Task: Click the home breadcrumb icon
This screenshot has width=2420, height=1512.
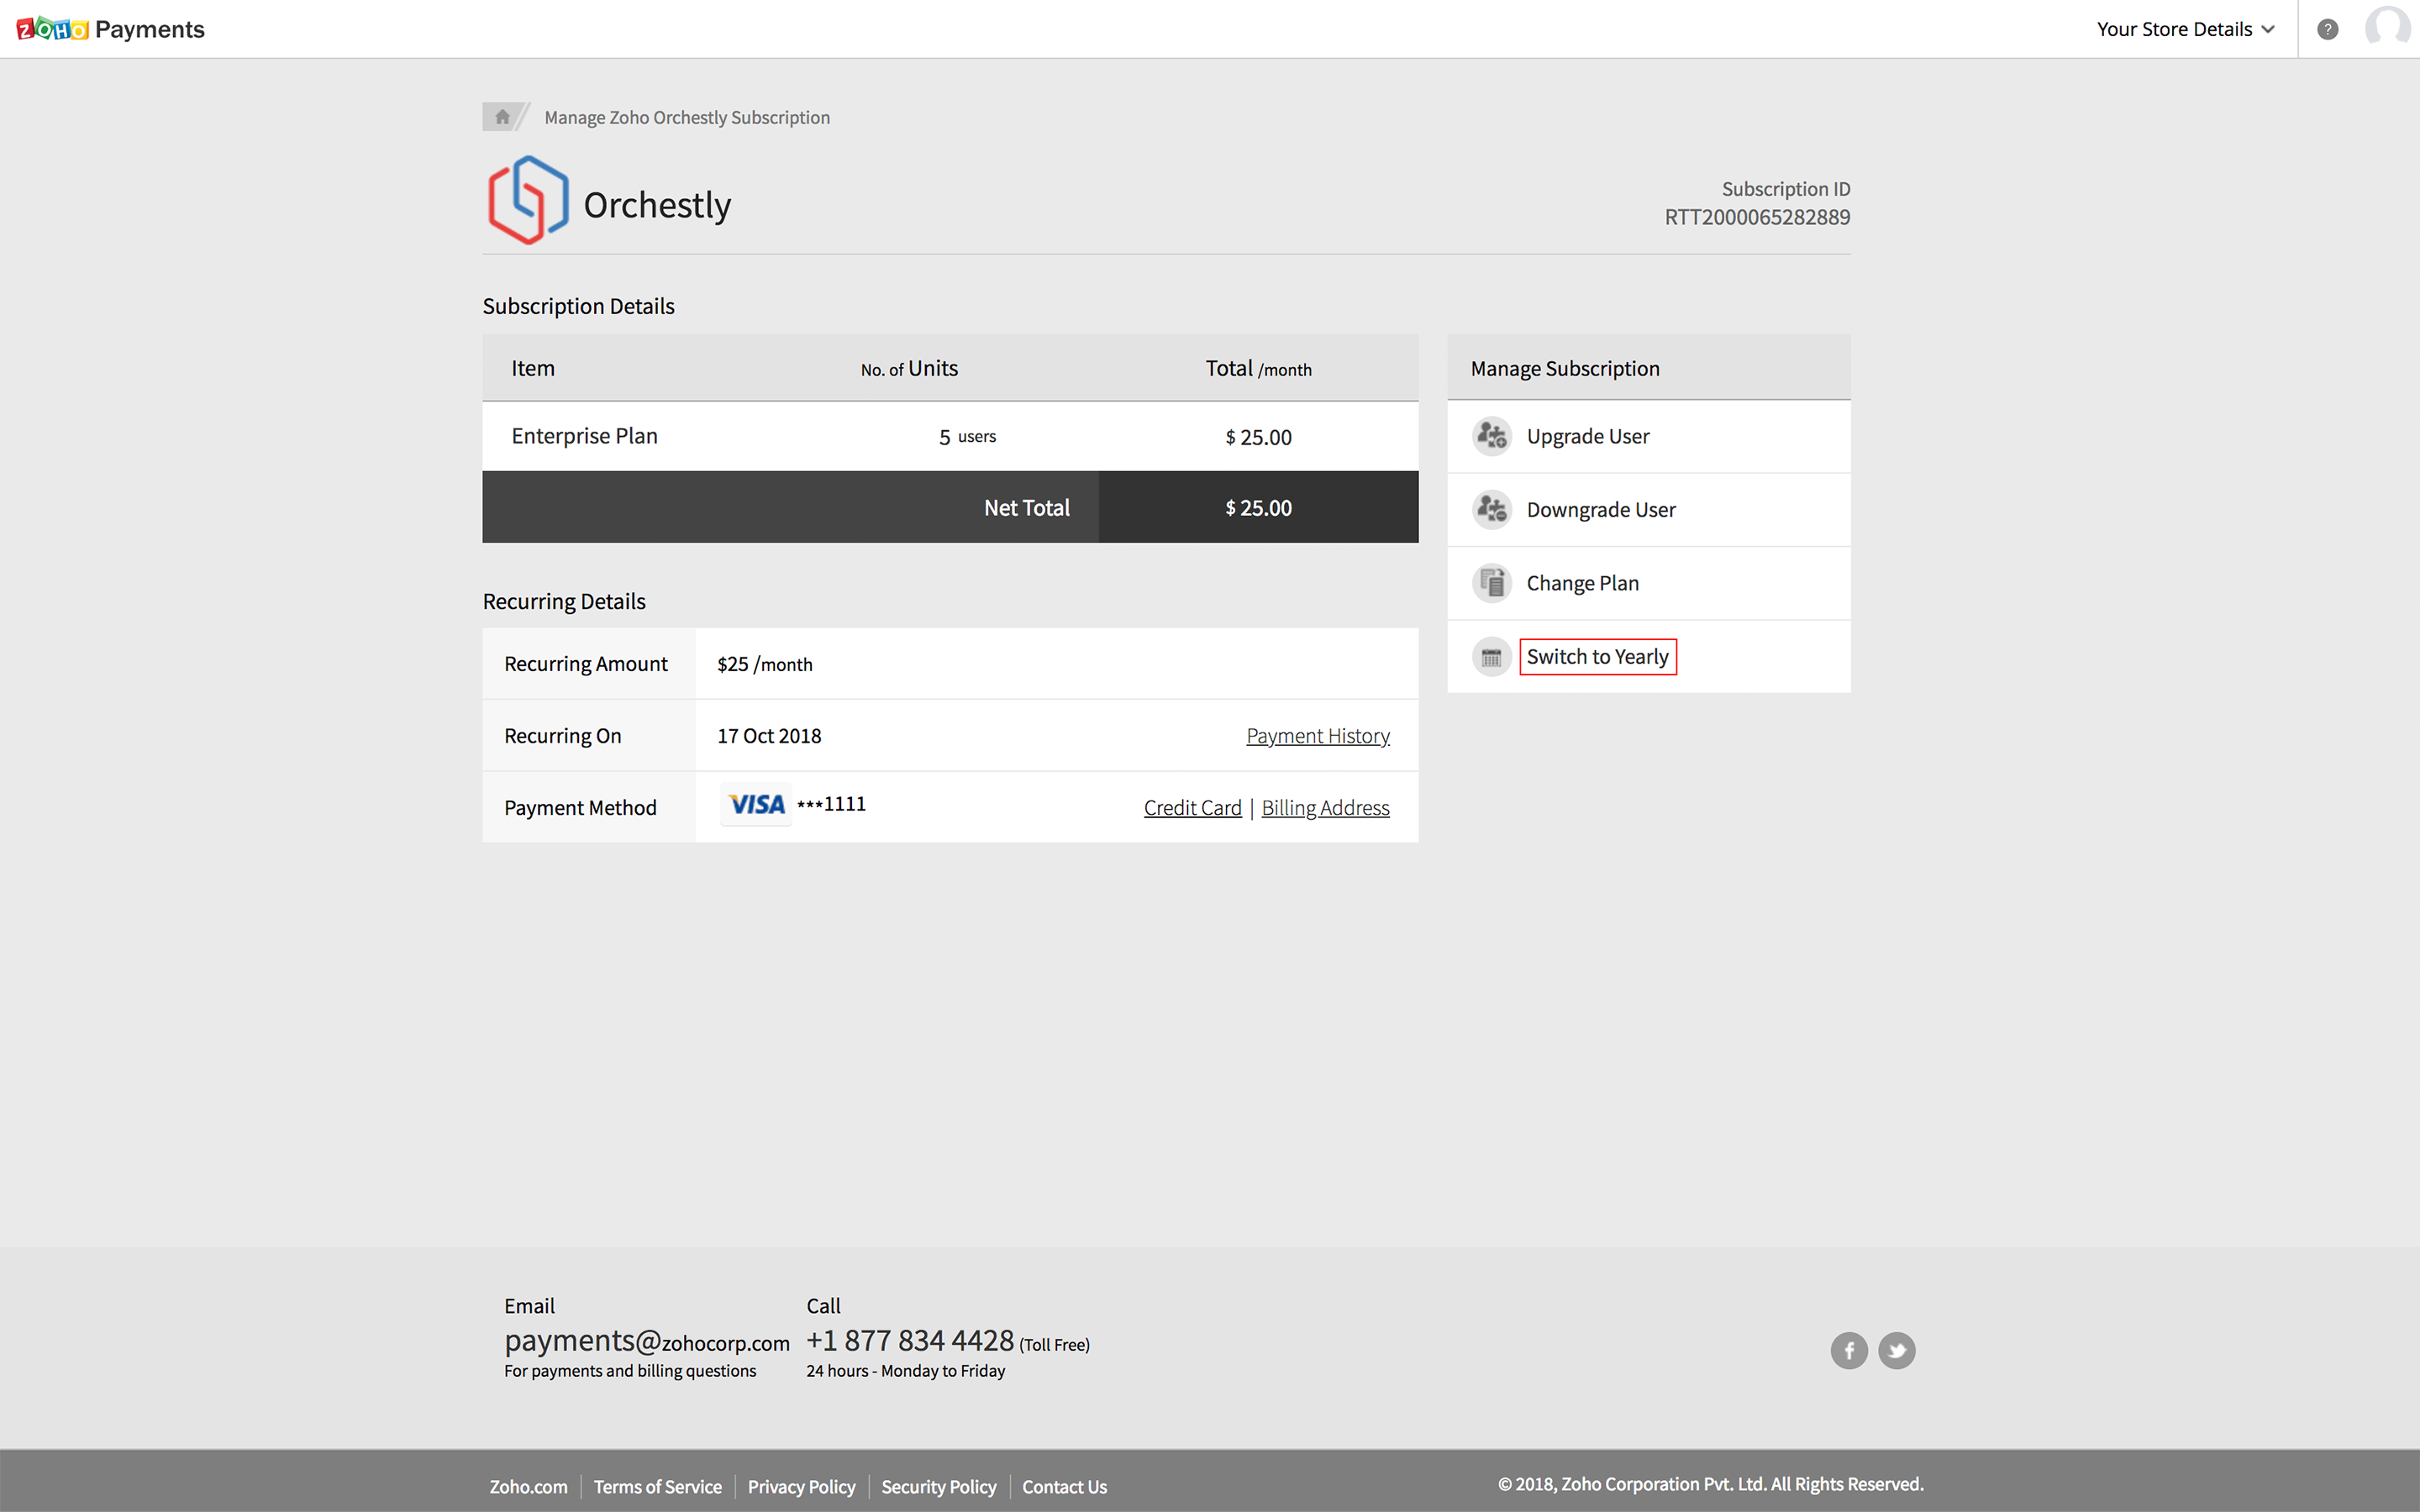Action: 502,117
